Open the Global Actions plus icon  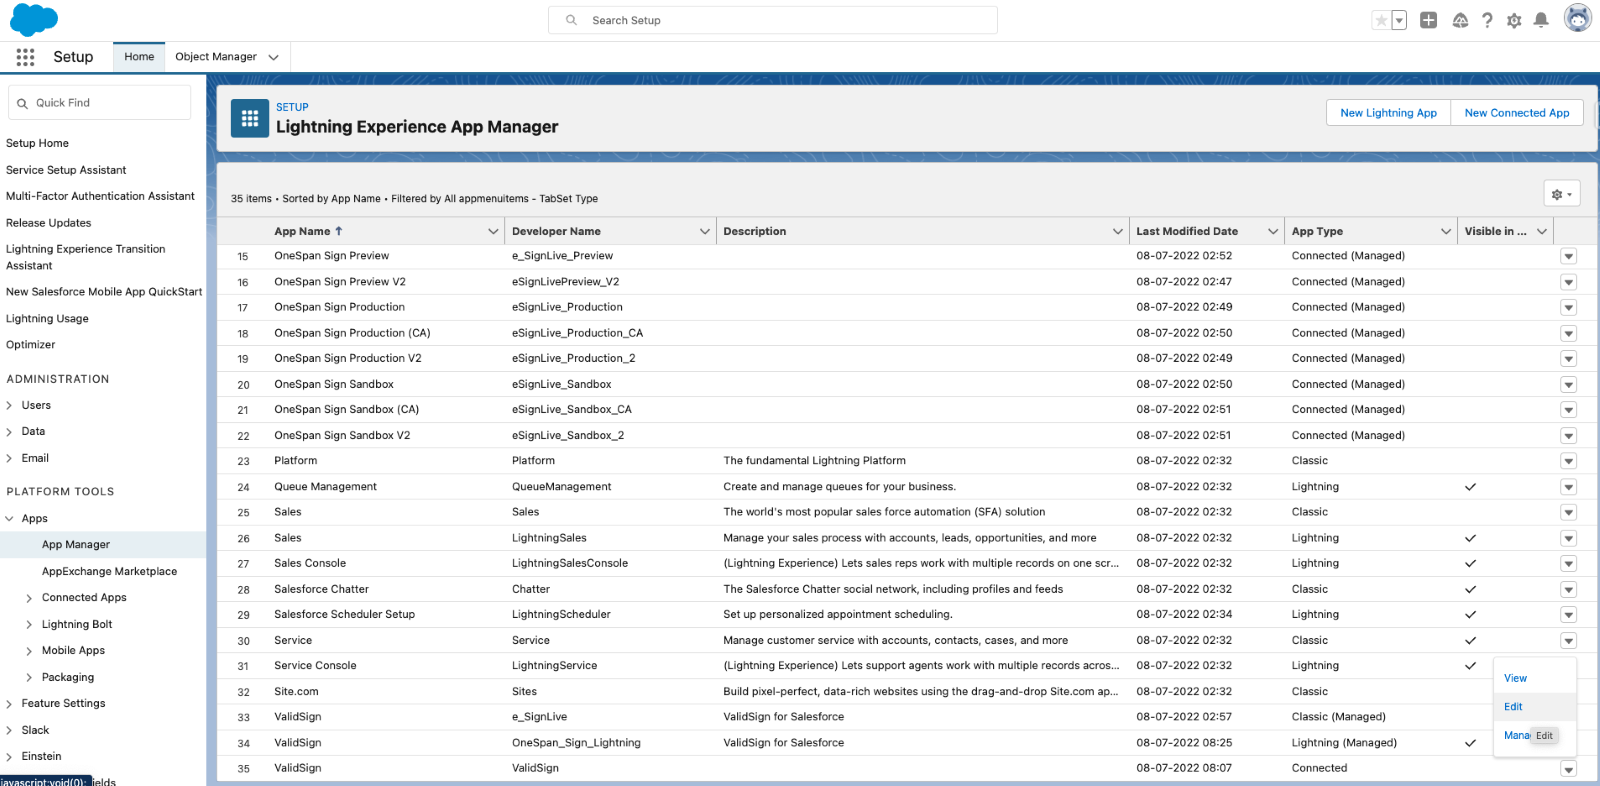point(1429,20)
